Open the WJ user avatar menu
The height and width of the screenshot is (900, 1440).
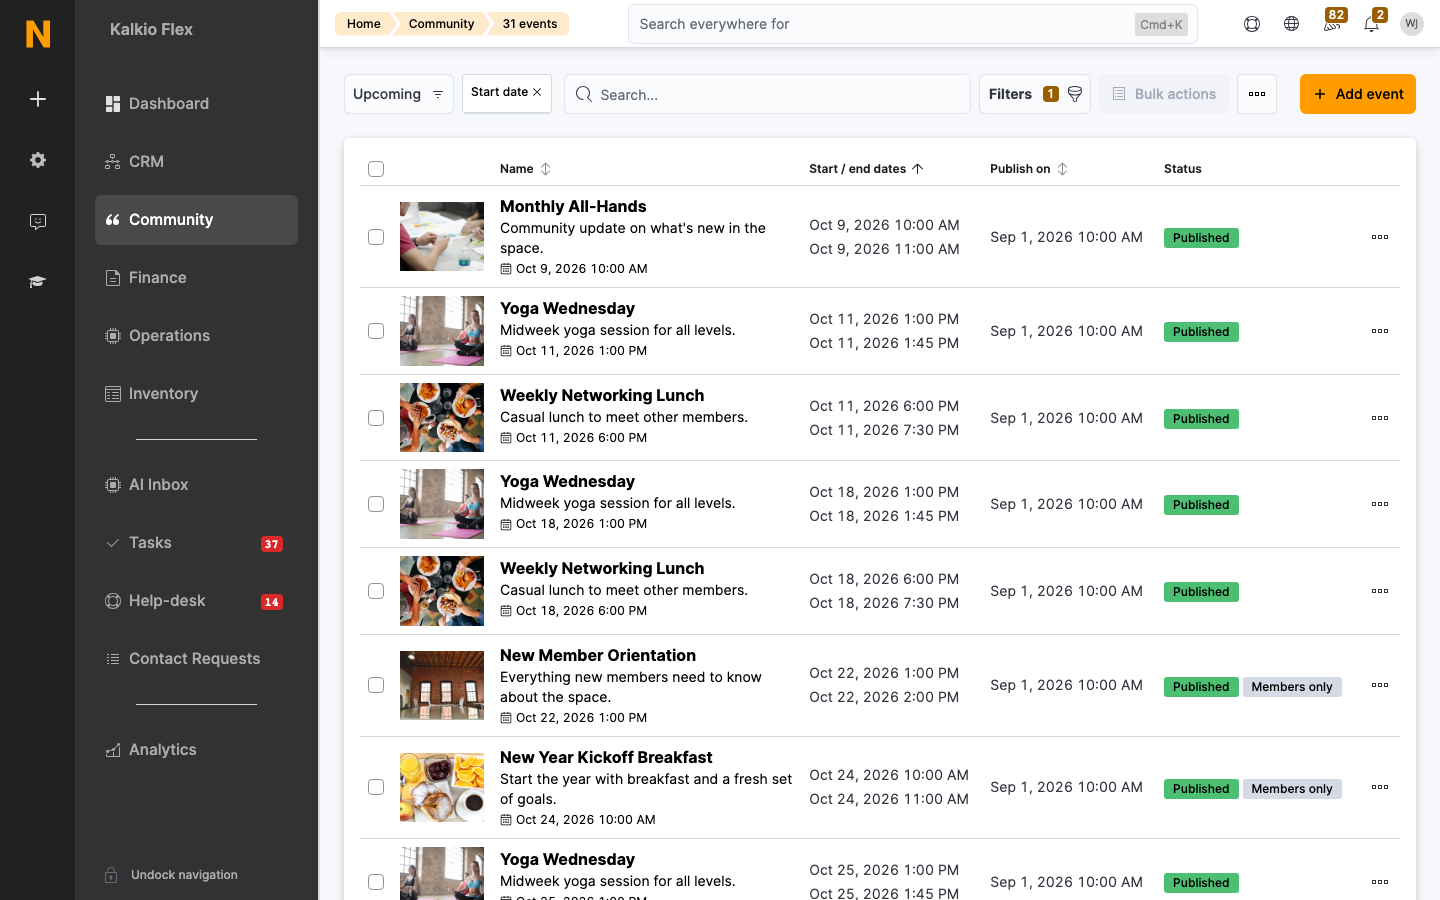(x=1412, y=24)
